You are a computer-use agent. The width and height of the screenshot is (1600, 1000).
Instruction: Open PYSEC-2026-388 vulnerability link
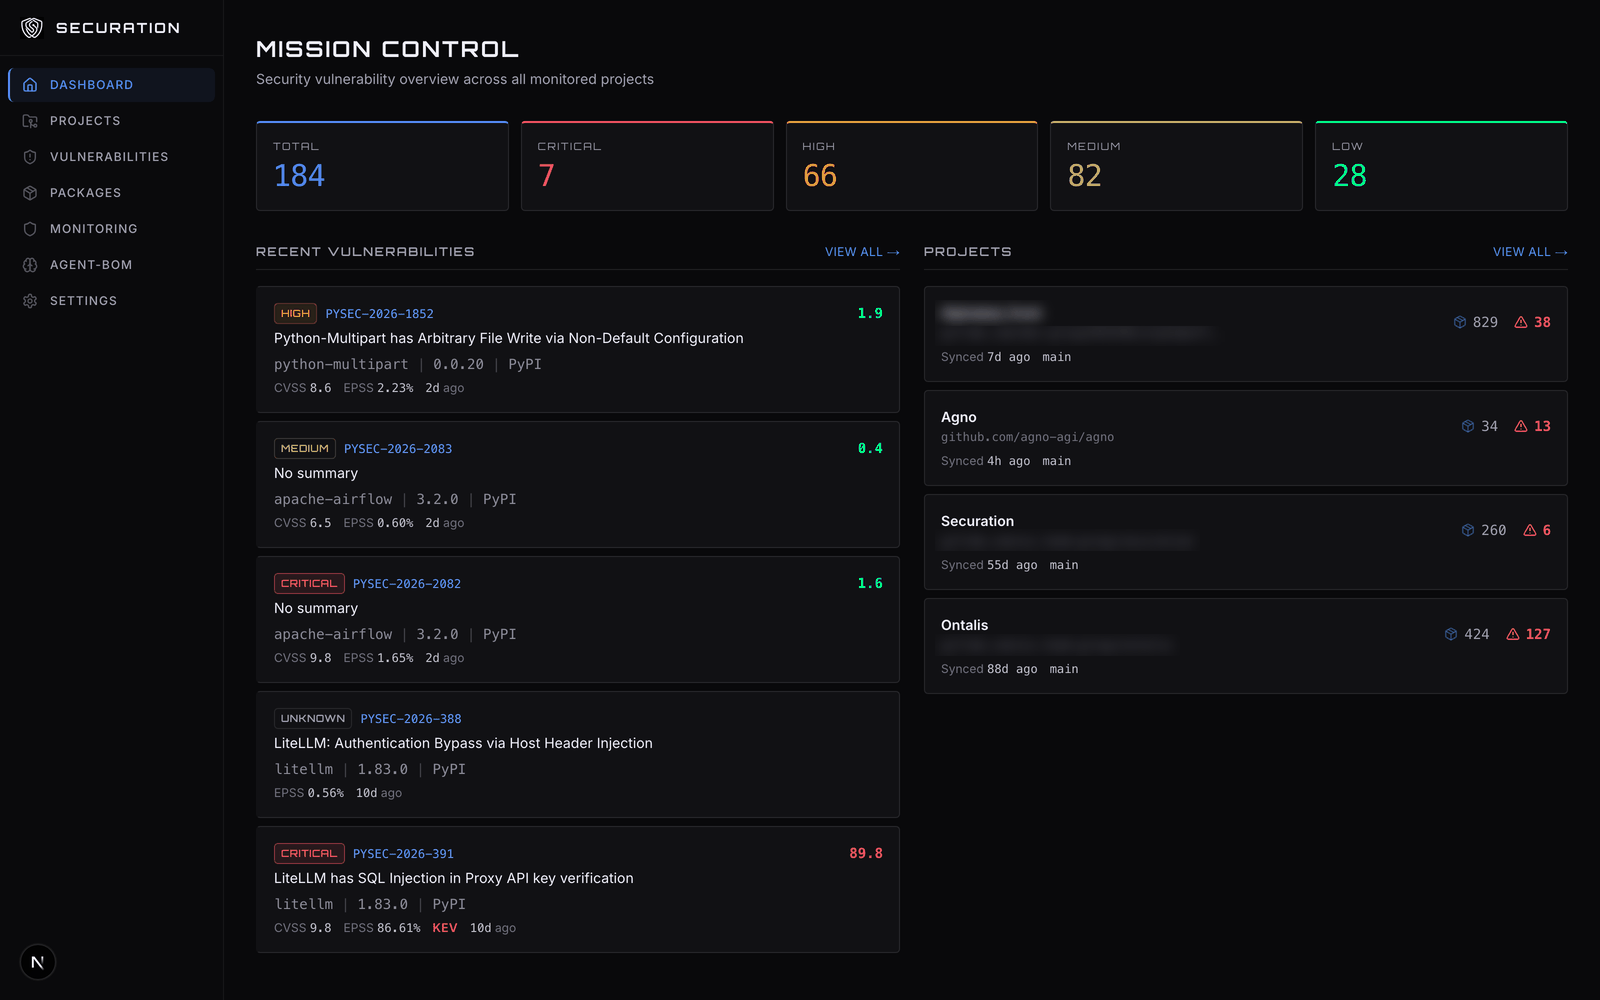(411, 719)
